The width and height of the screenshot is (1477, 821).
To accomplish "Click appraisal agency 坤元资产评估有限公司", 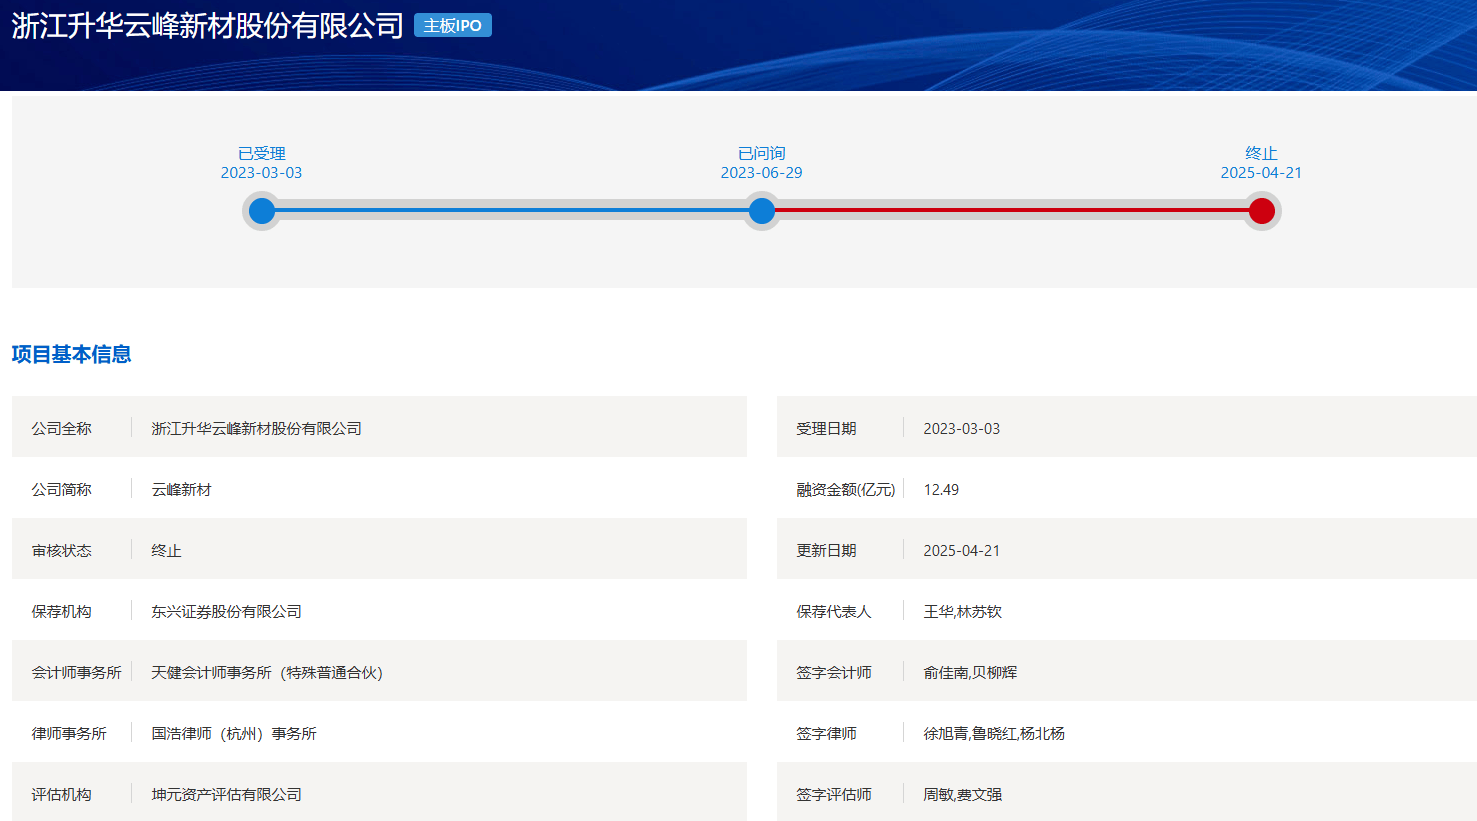I will click(227, 794).
